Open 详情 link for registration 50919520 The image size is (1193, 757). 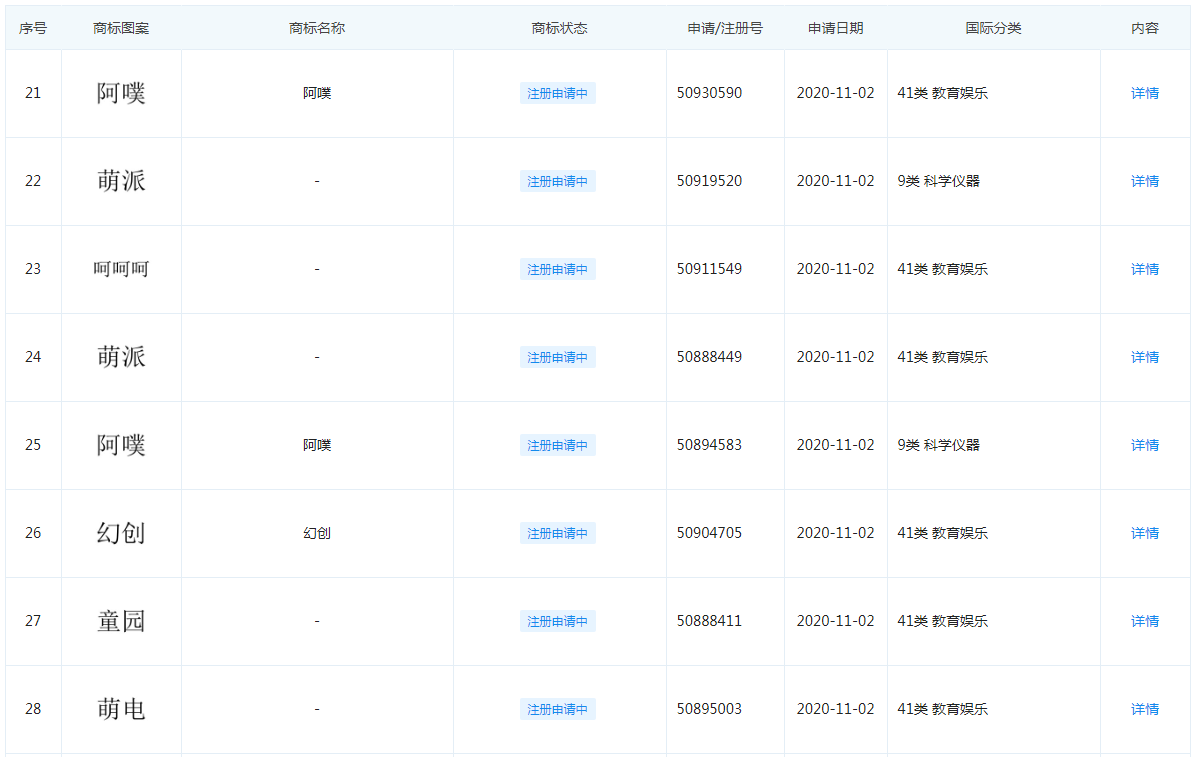click(1144, 181)
